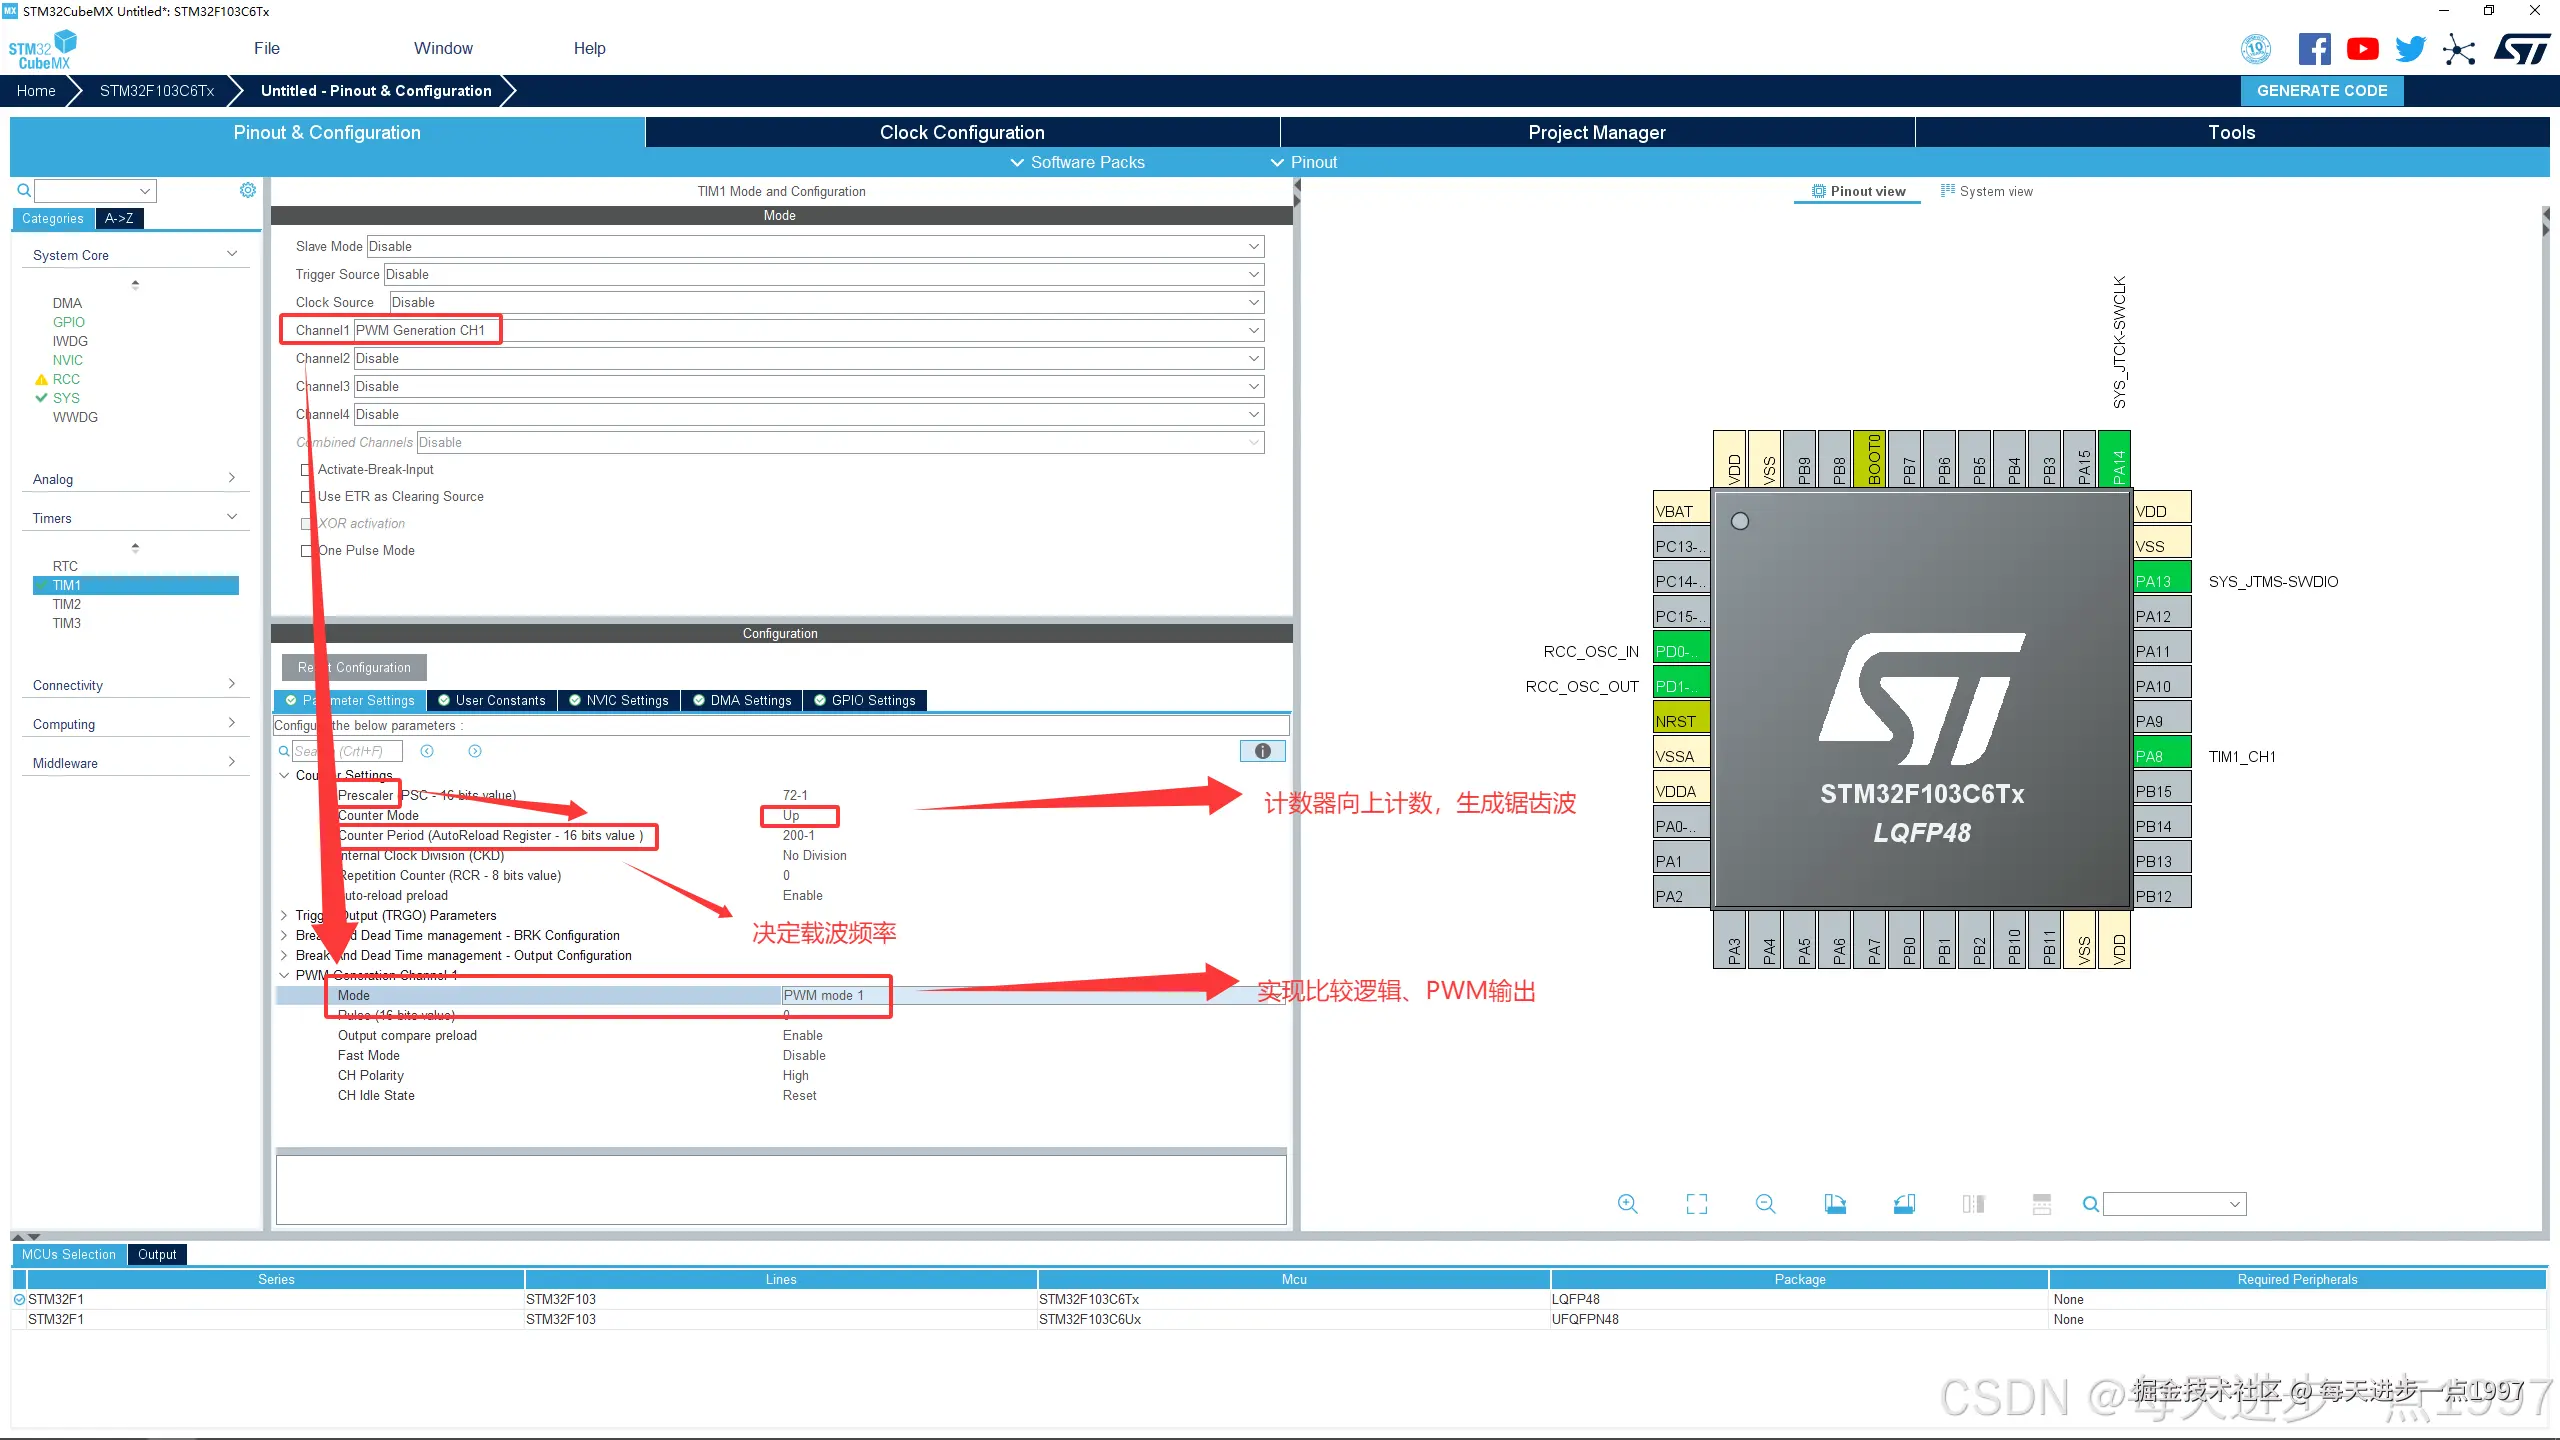2560x1440 pixels.
Task: Open the YouTube link icon
Action: point(2363,49)
